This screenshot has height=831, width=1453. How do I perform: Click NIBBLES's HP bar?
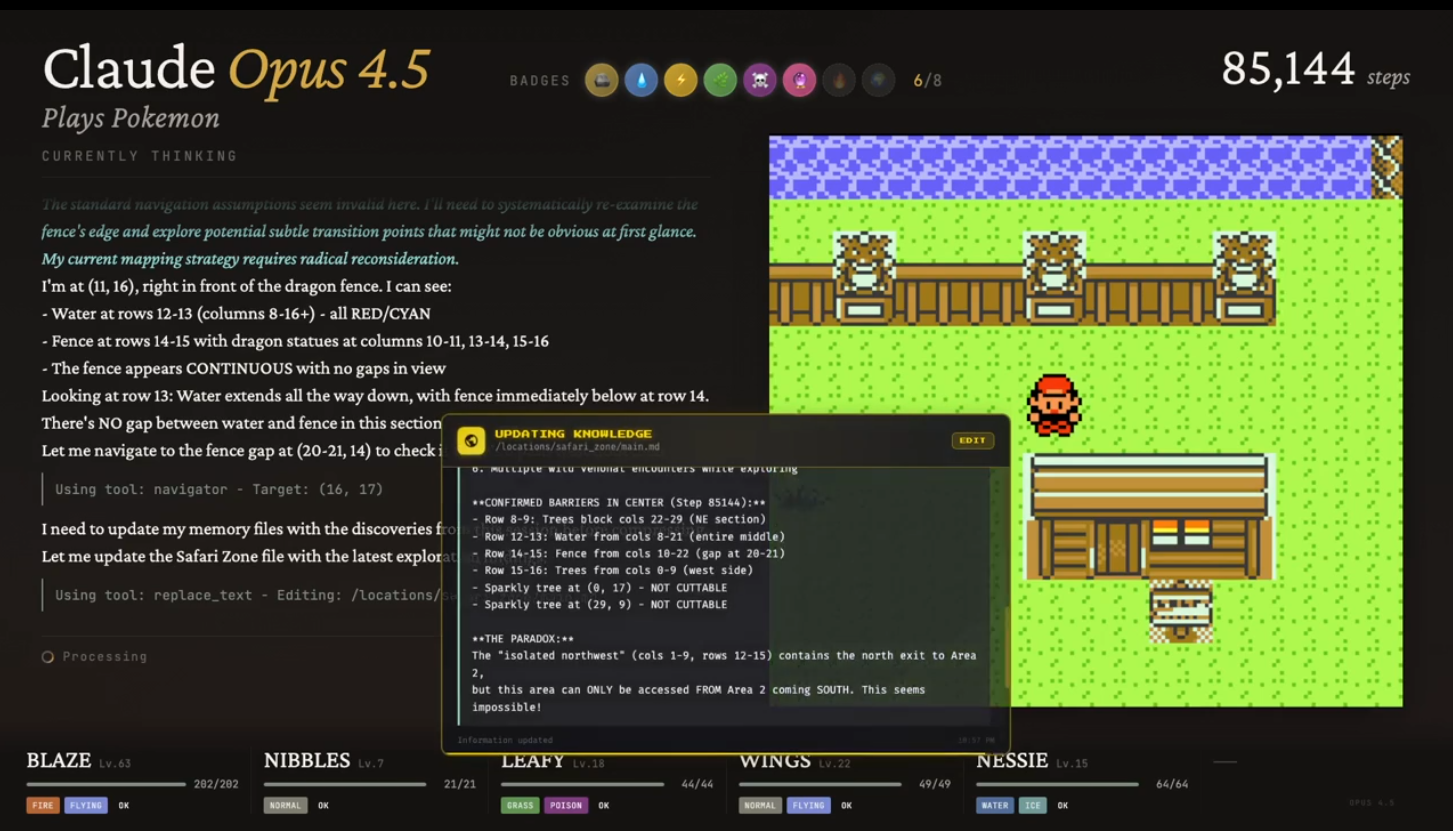(345, 784)
